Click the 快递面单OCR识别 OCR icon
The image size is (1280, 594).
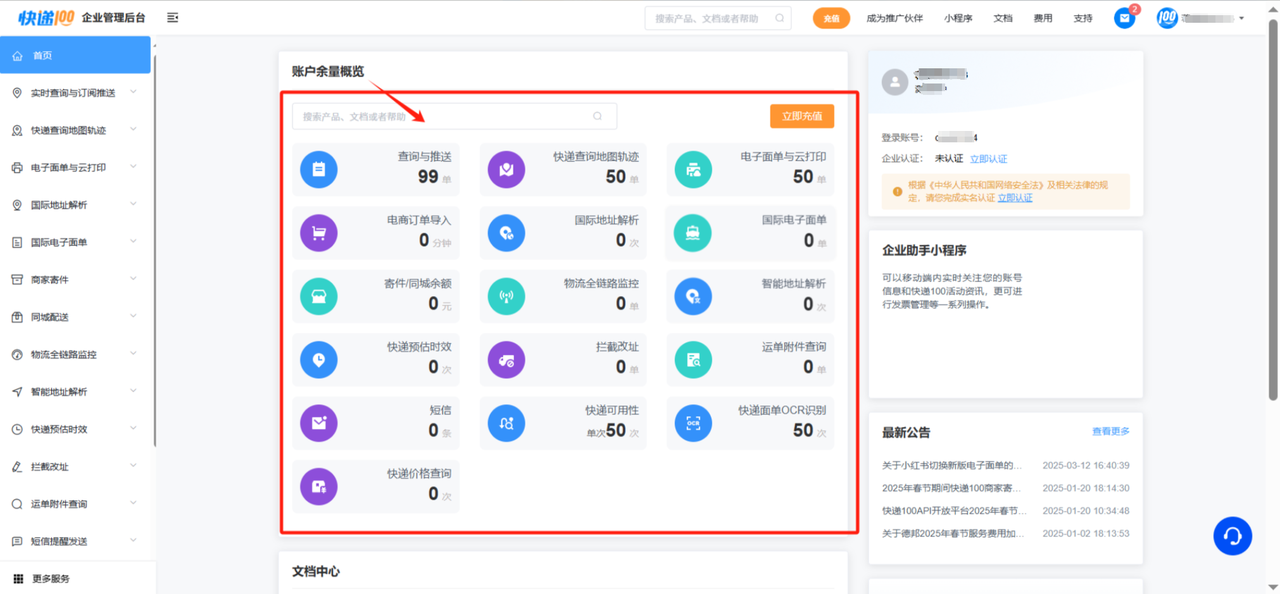pos(693,423)
